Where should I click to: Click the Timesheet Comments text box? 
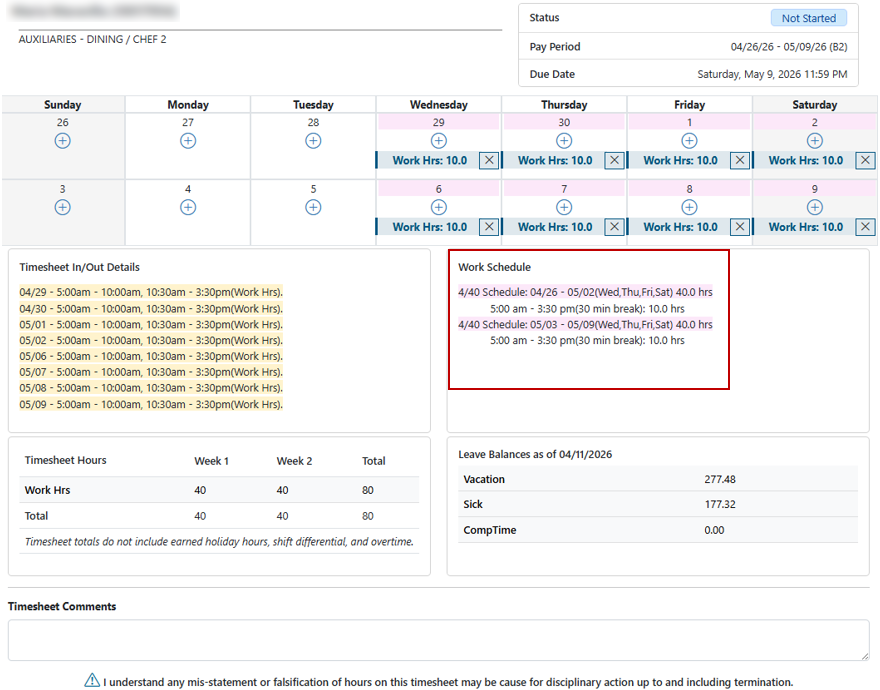pyautogui.click(x=439, y=640)
